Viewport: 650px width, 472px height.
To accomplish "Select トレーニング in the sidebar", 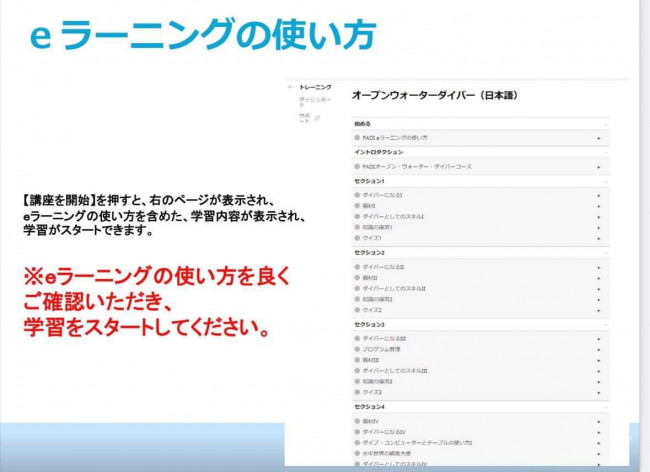I will click(x=315, y=88).
